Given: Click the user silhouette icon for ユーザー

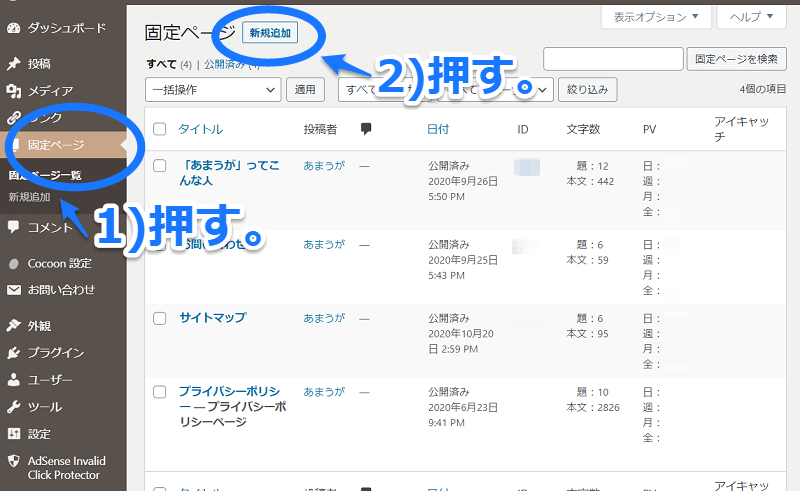Looking at the screenshot, I should tap(13, 380).
